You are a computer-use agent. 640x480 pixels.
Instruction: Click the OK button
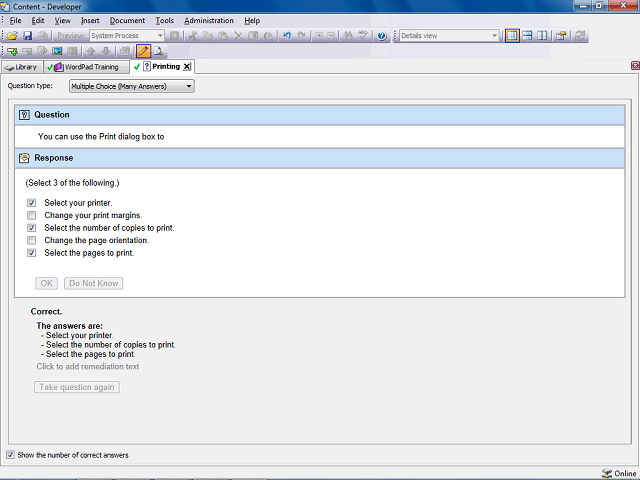tap(47, 283)
